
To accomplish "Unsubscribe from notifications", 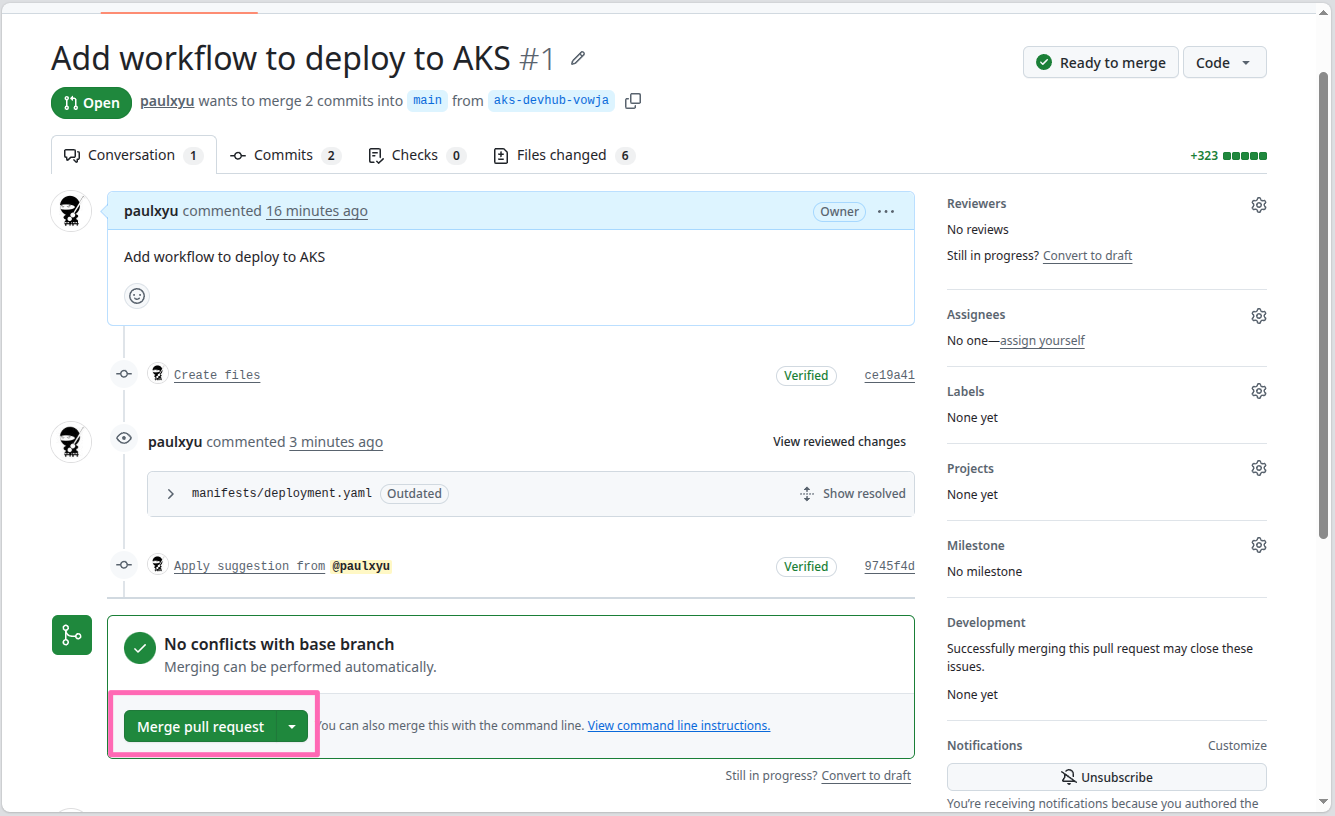I will [1107, 777].
